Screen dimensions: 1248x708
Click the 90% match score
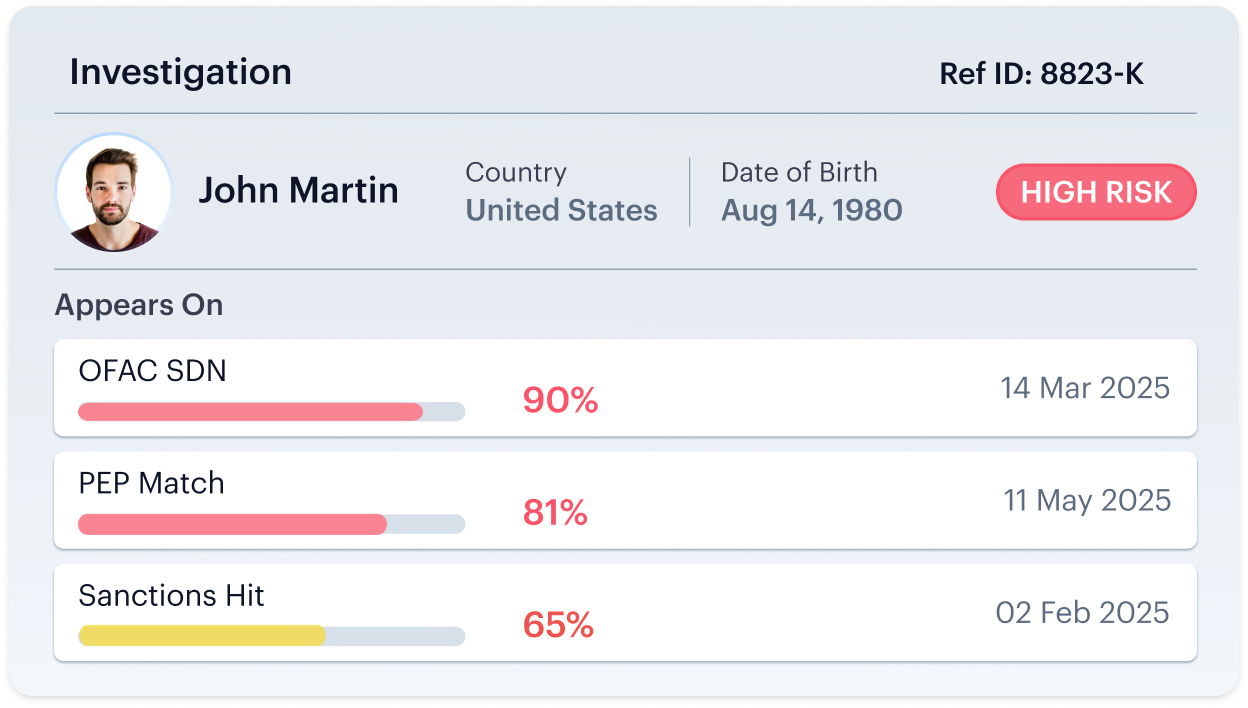tap(560, 401)
